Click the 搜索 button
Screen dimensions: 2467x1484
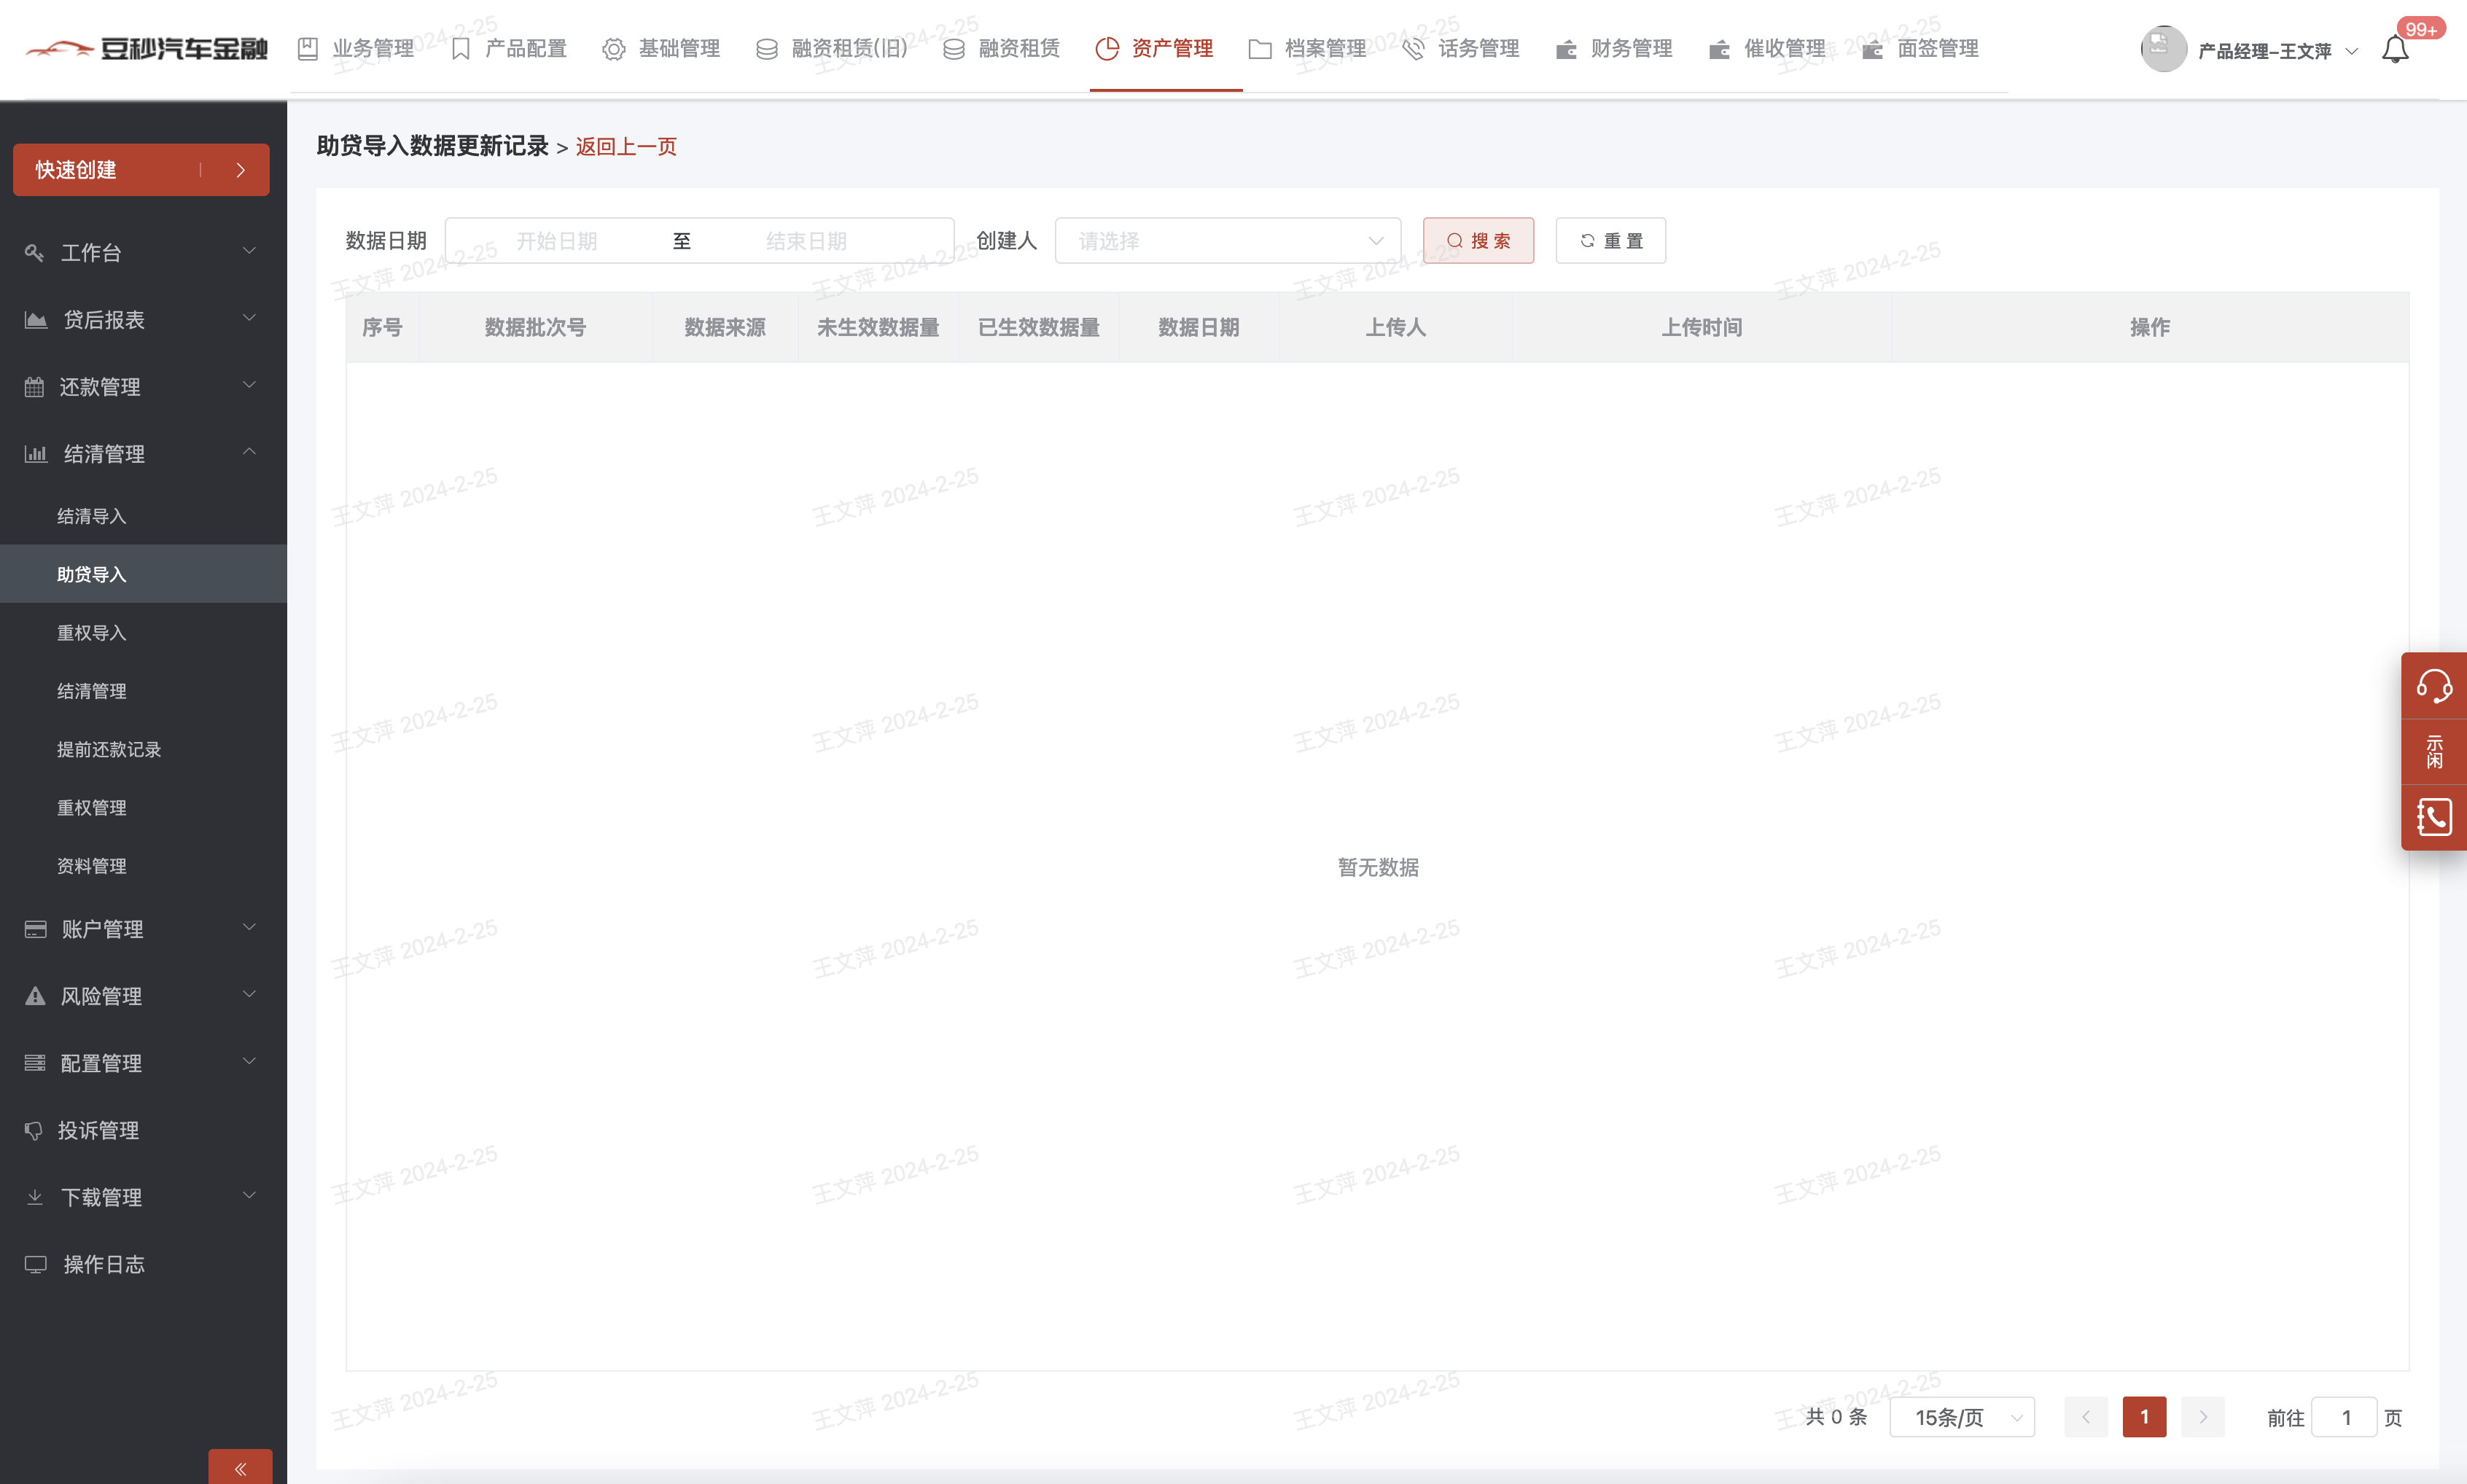tap(1478, 241)
